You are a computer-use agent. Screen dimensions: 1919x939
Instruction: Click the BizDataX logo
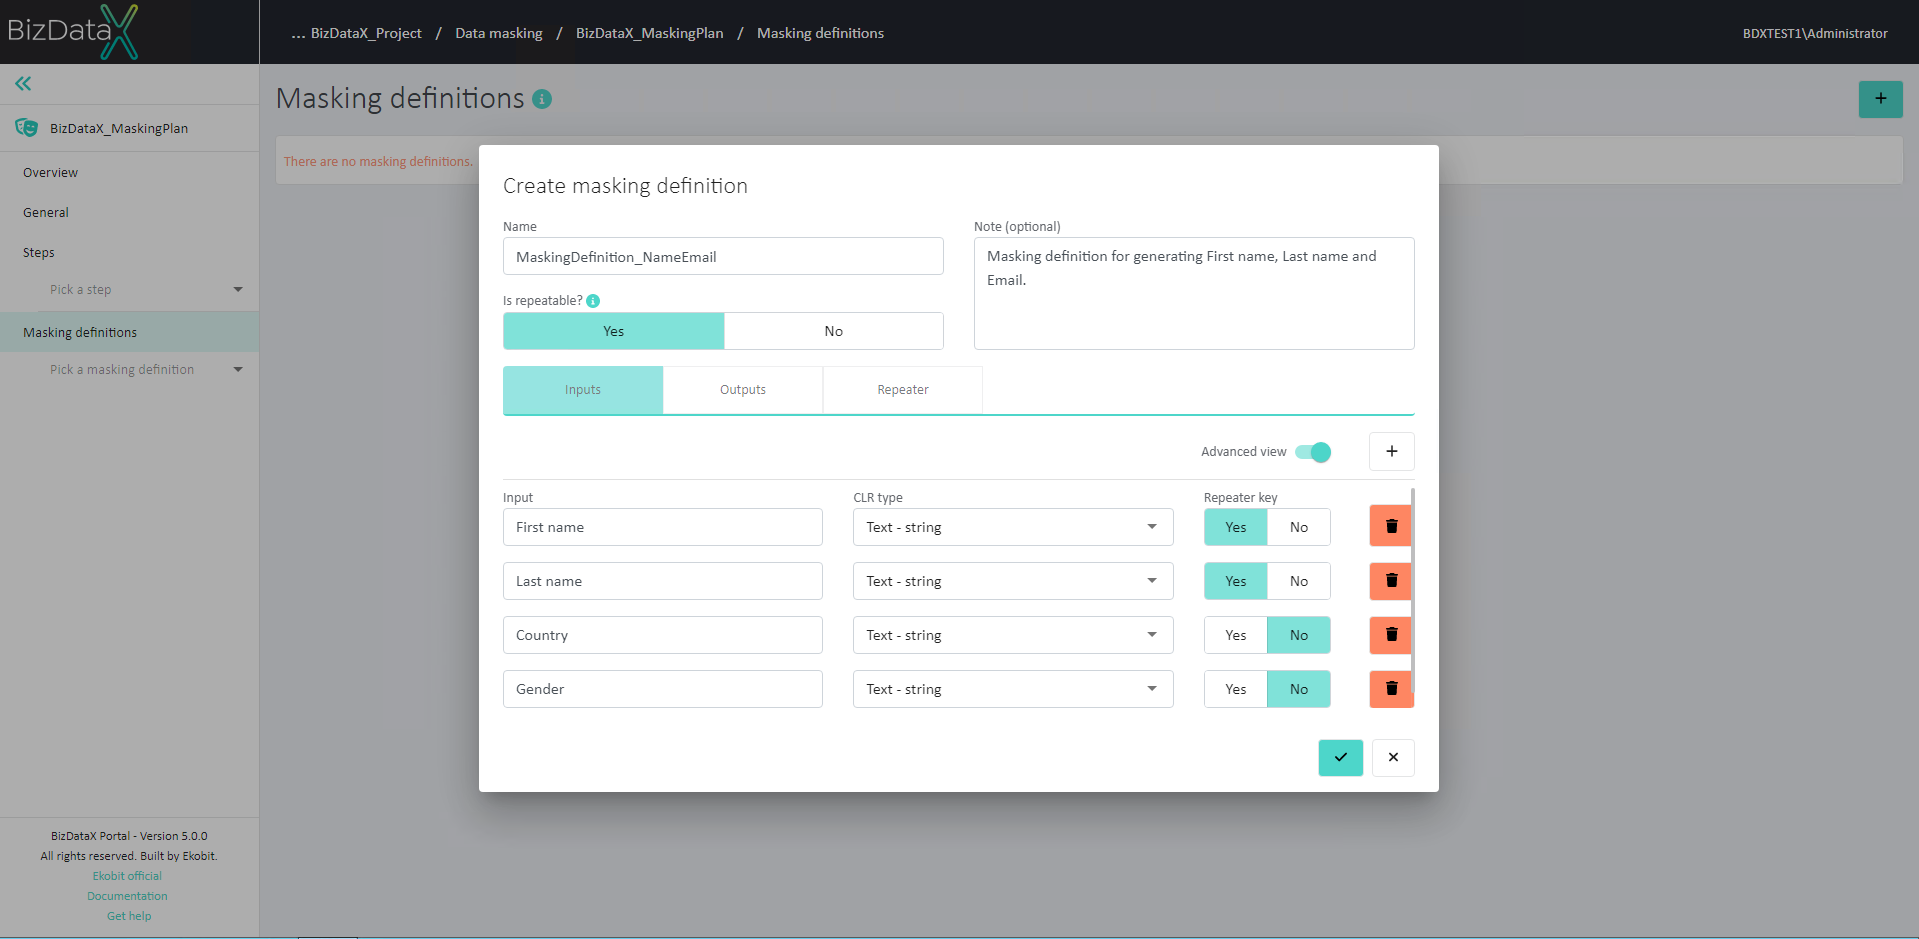point(72,32)
